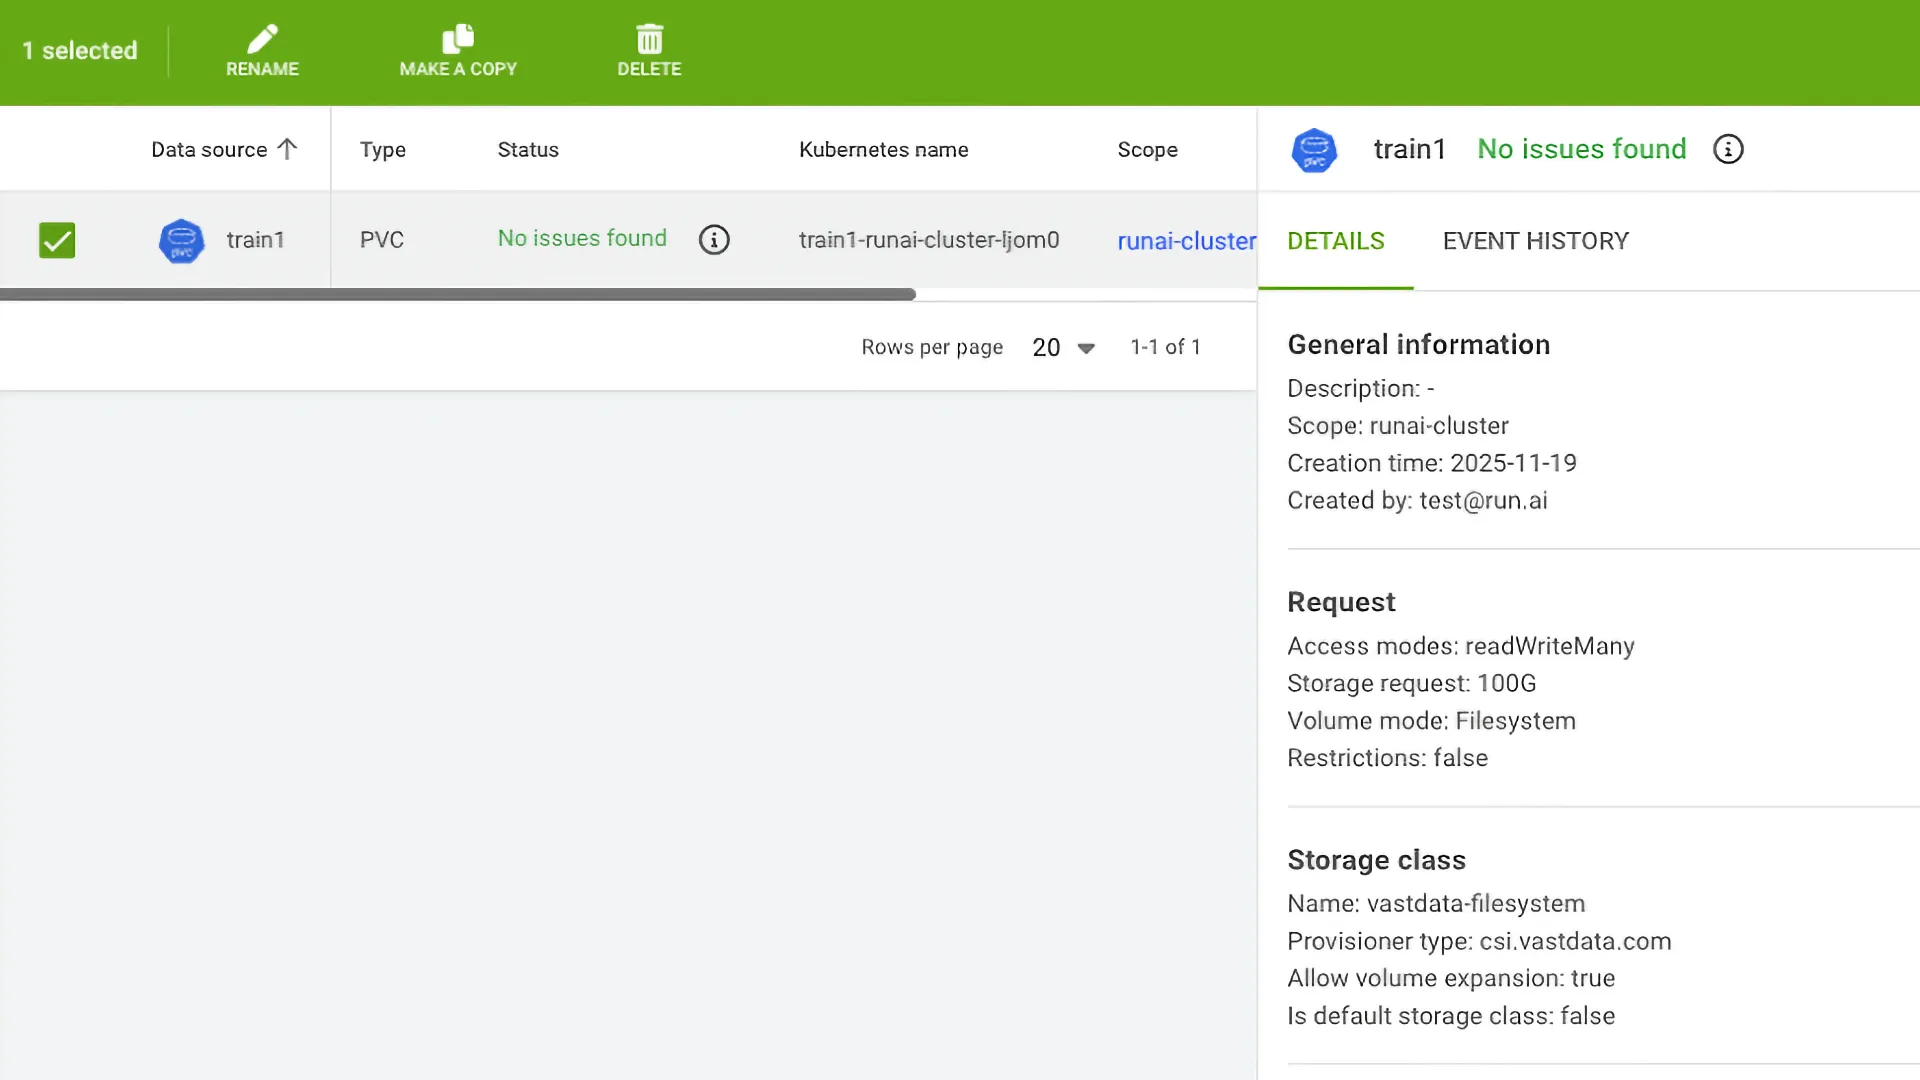The width and height of the screenshot is (1920, 1080).
Task: Click 'Allow volume expansion: true' line
Action: 1451,978
